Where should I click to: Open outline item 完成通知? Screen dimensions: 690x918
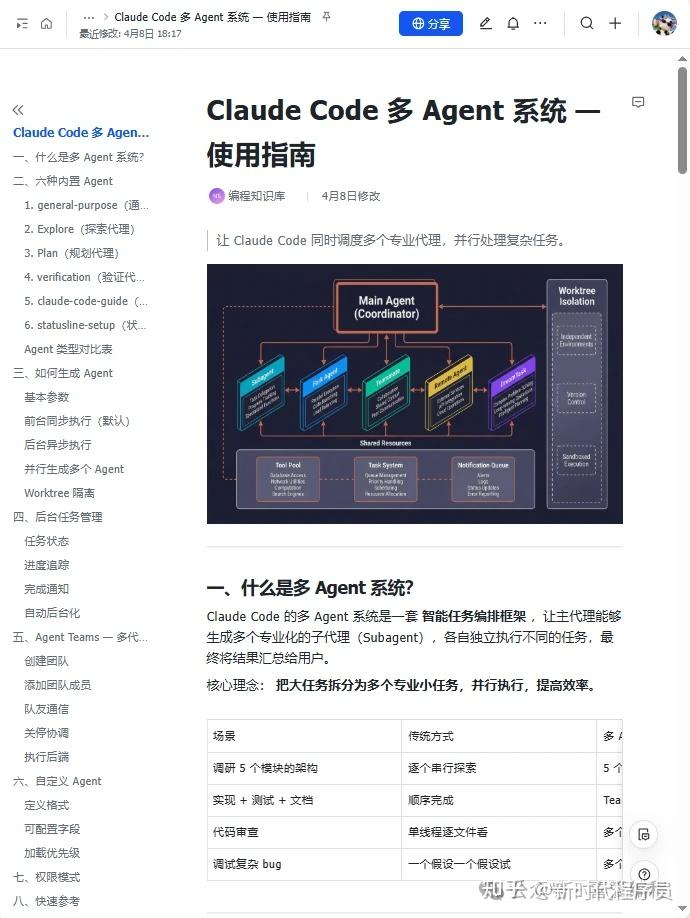pos(47,589)
